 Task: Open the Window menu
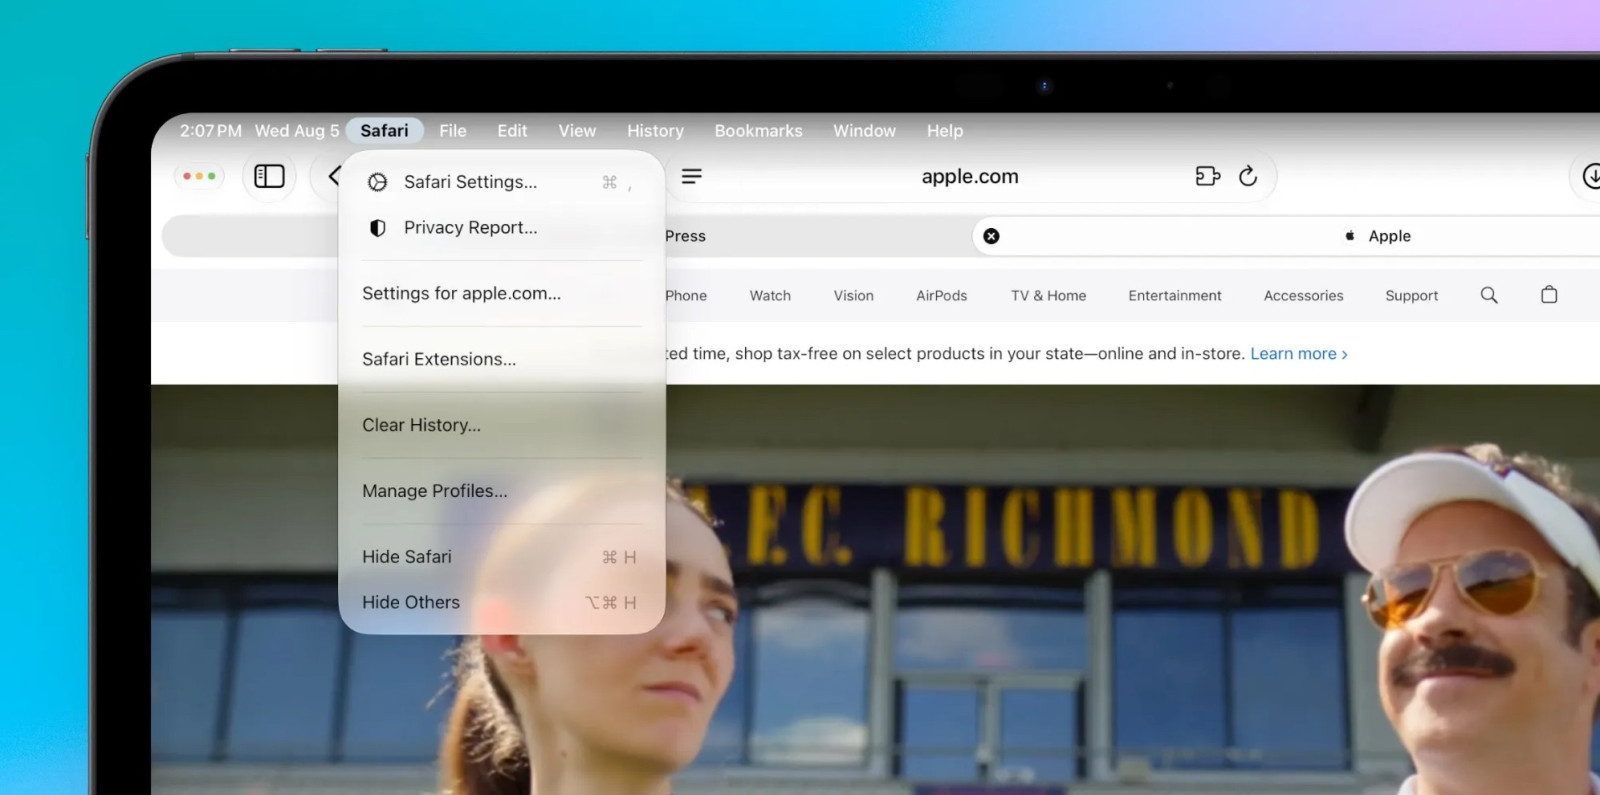(x=864, y=131)
